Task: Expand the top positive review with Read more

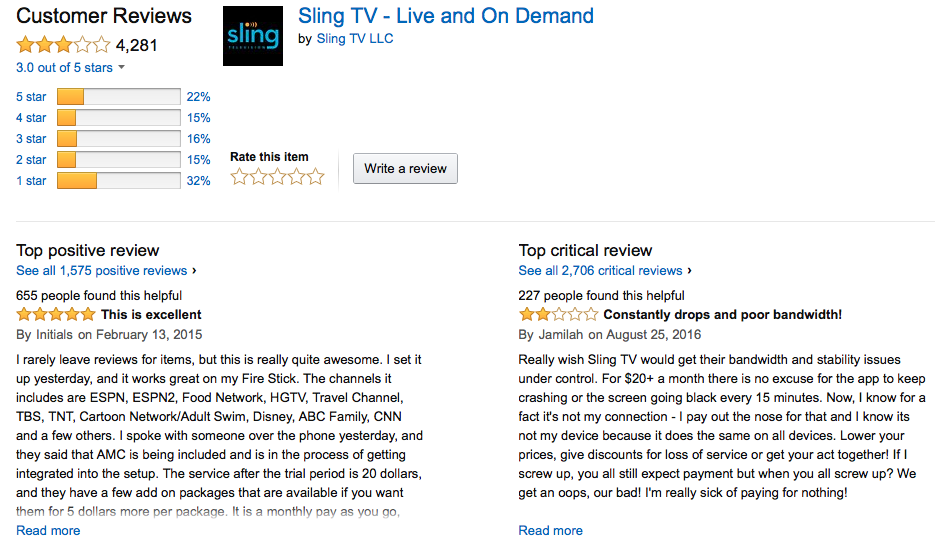Action: (x=48, y=530)
